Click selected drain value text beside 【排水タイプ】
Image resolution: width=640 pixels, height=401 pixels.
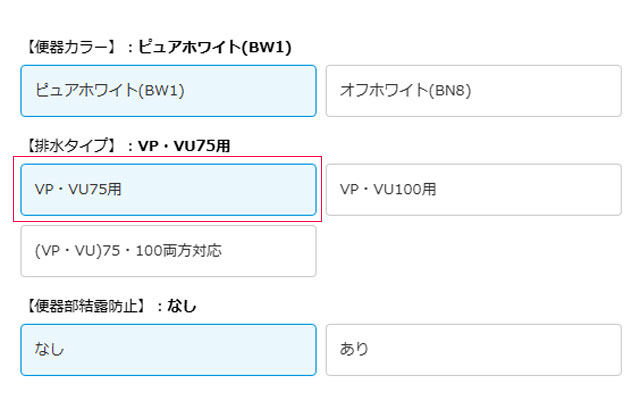184,146
